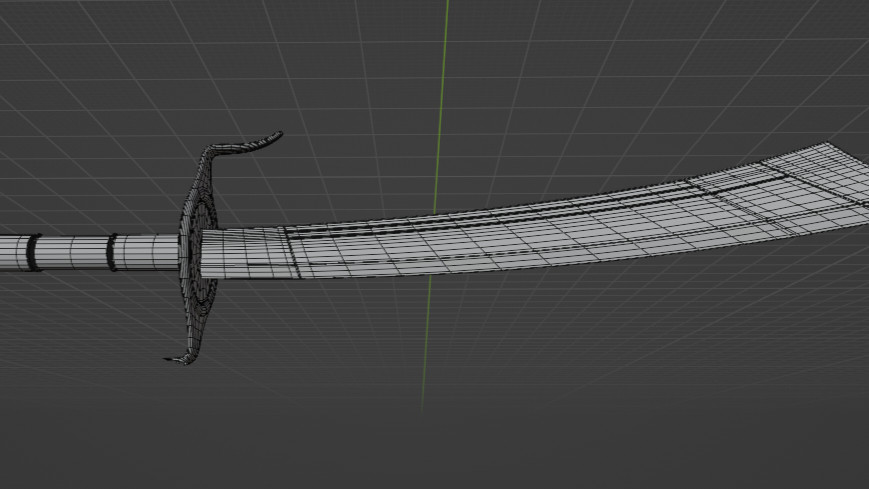Select the leftmost dark ring on the handle
The height and width of the screenshot is (489, 869).
tap(32, 253)
